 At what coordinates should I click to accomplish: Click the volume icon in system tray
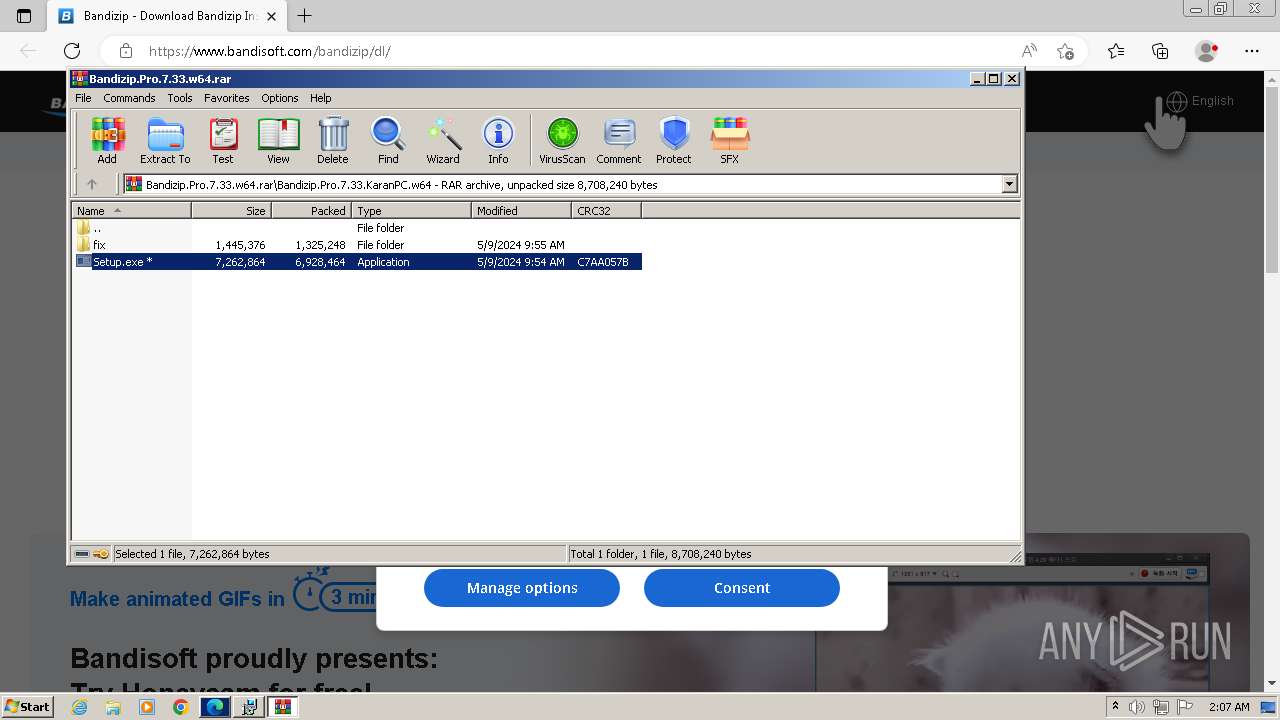tap(1137, 707)
